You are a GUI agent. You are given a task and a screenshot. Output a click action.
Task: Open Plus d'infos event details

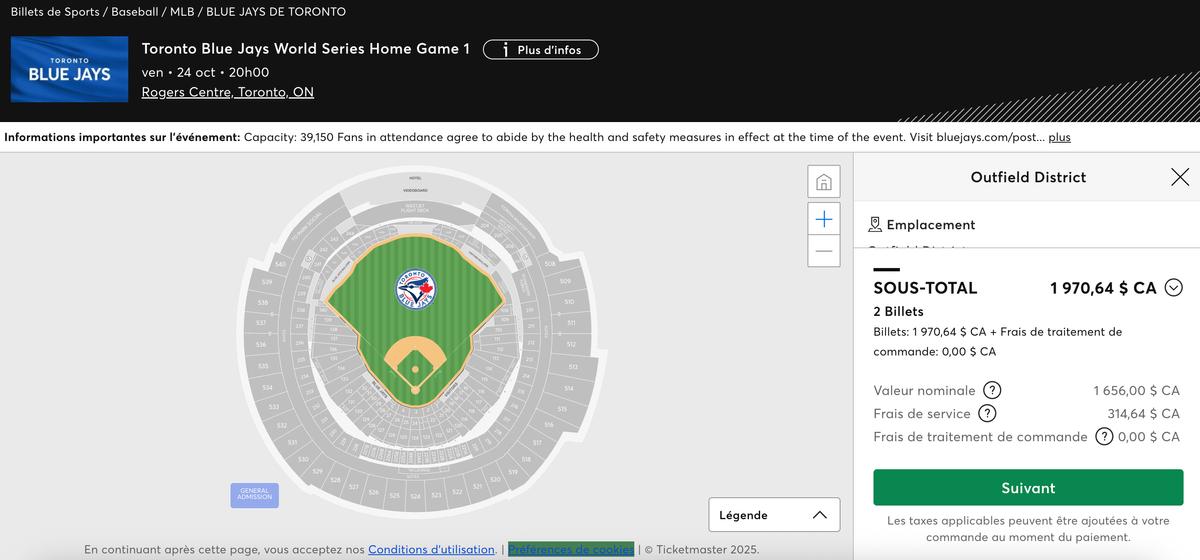click(x=540, y=50)
